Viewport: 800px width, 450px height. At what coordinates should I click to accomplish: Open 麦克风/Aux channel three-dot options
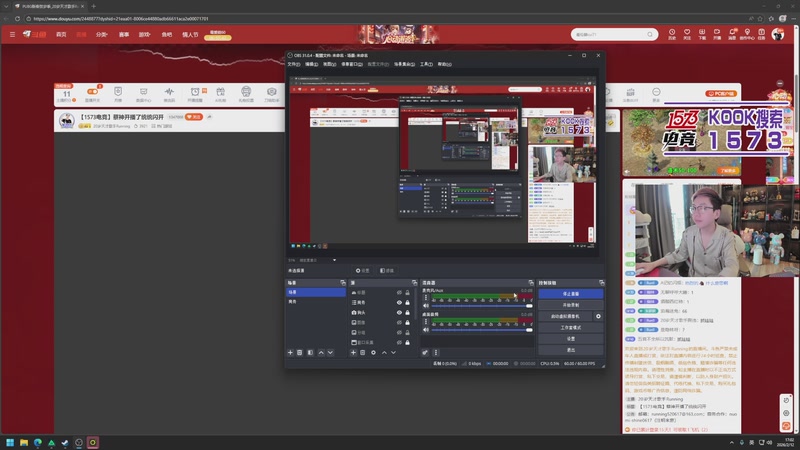(x=426, y=297)
